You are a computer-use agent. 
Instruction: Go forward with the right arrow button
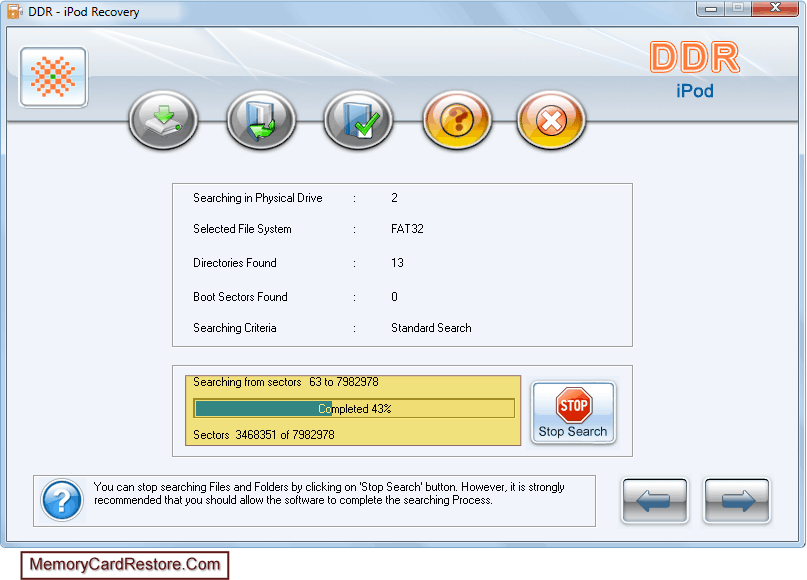pyautogui.click(x=736, y=500)
